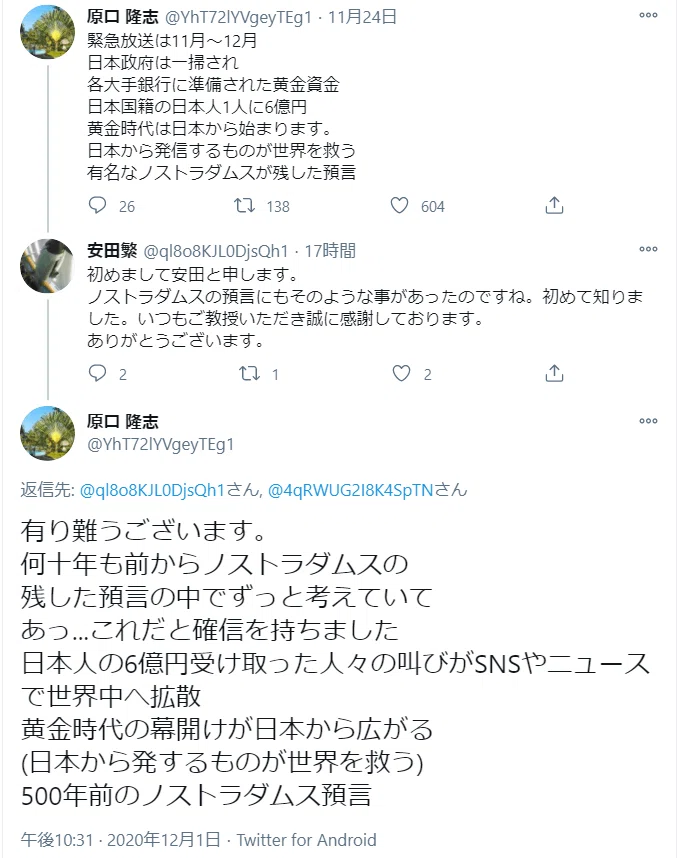Open the 17時間 timestamp link
Screen dimensions: 677x858
[330, 251]
